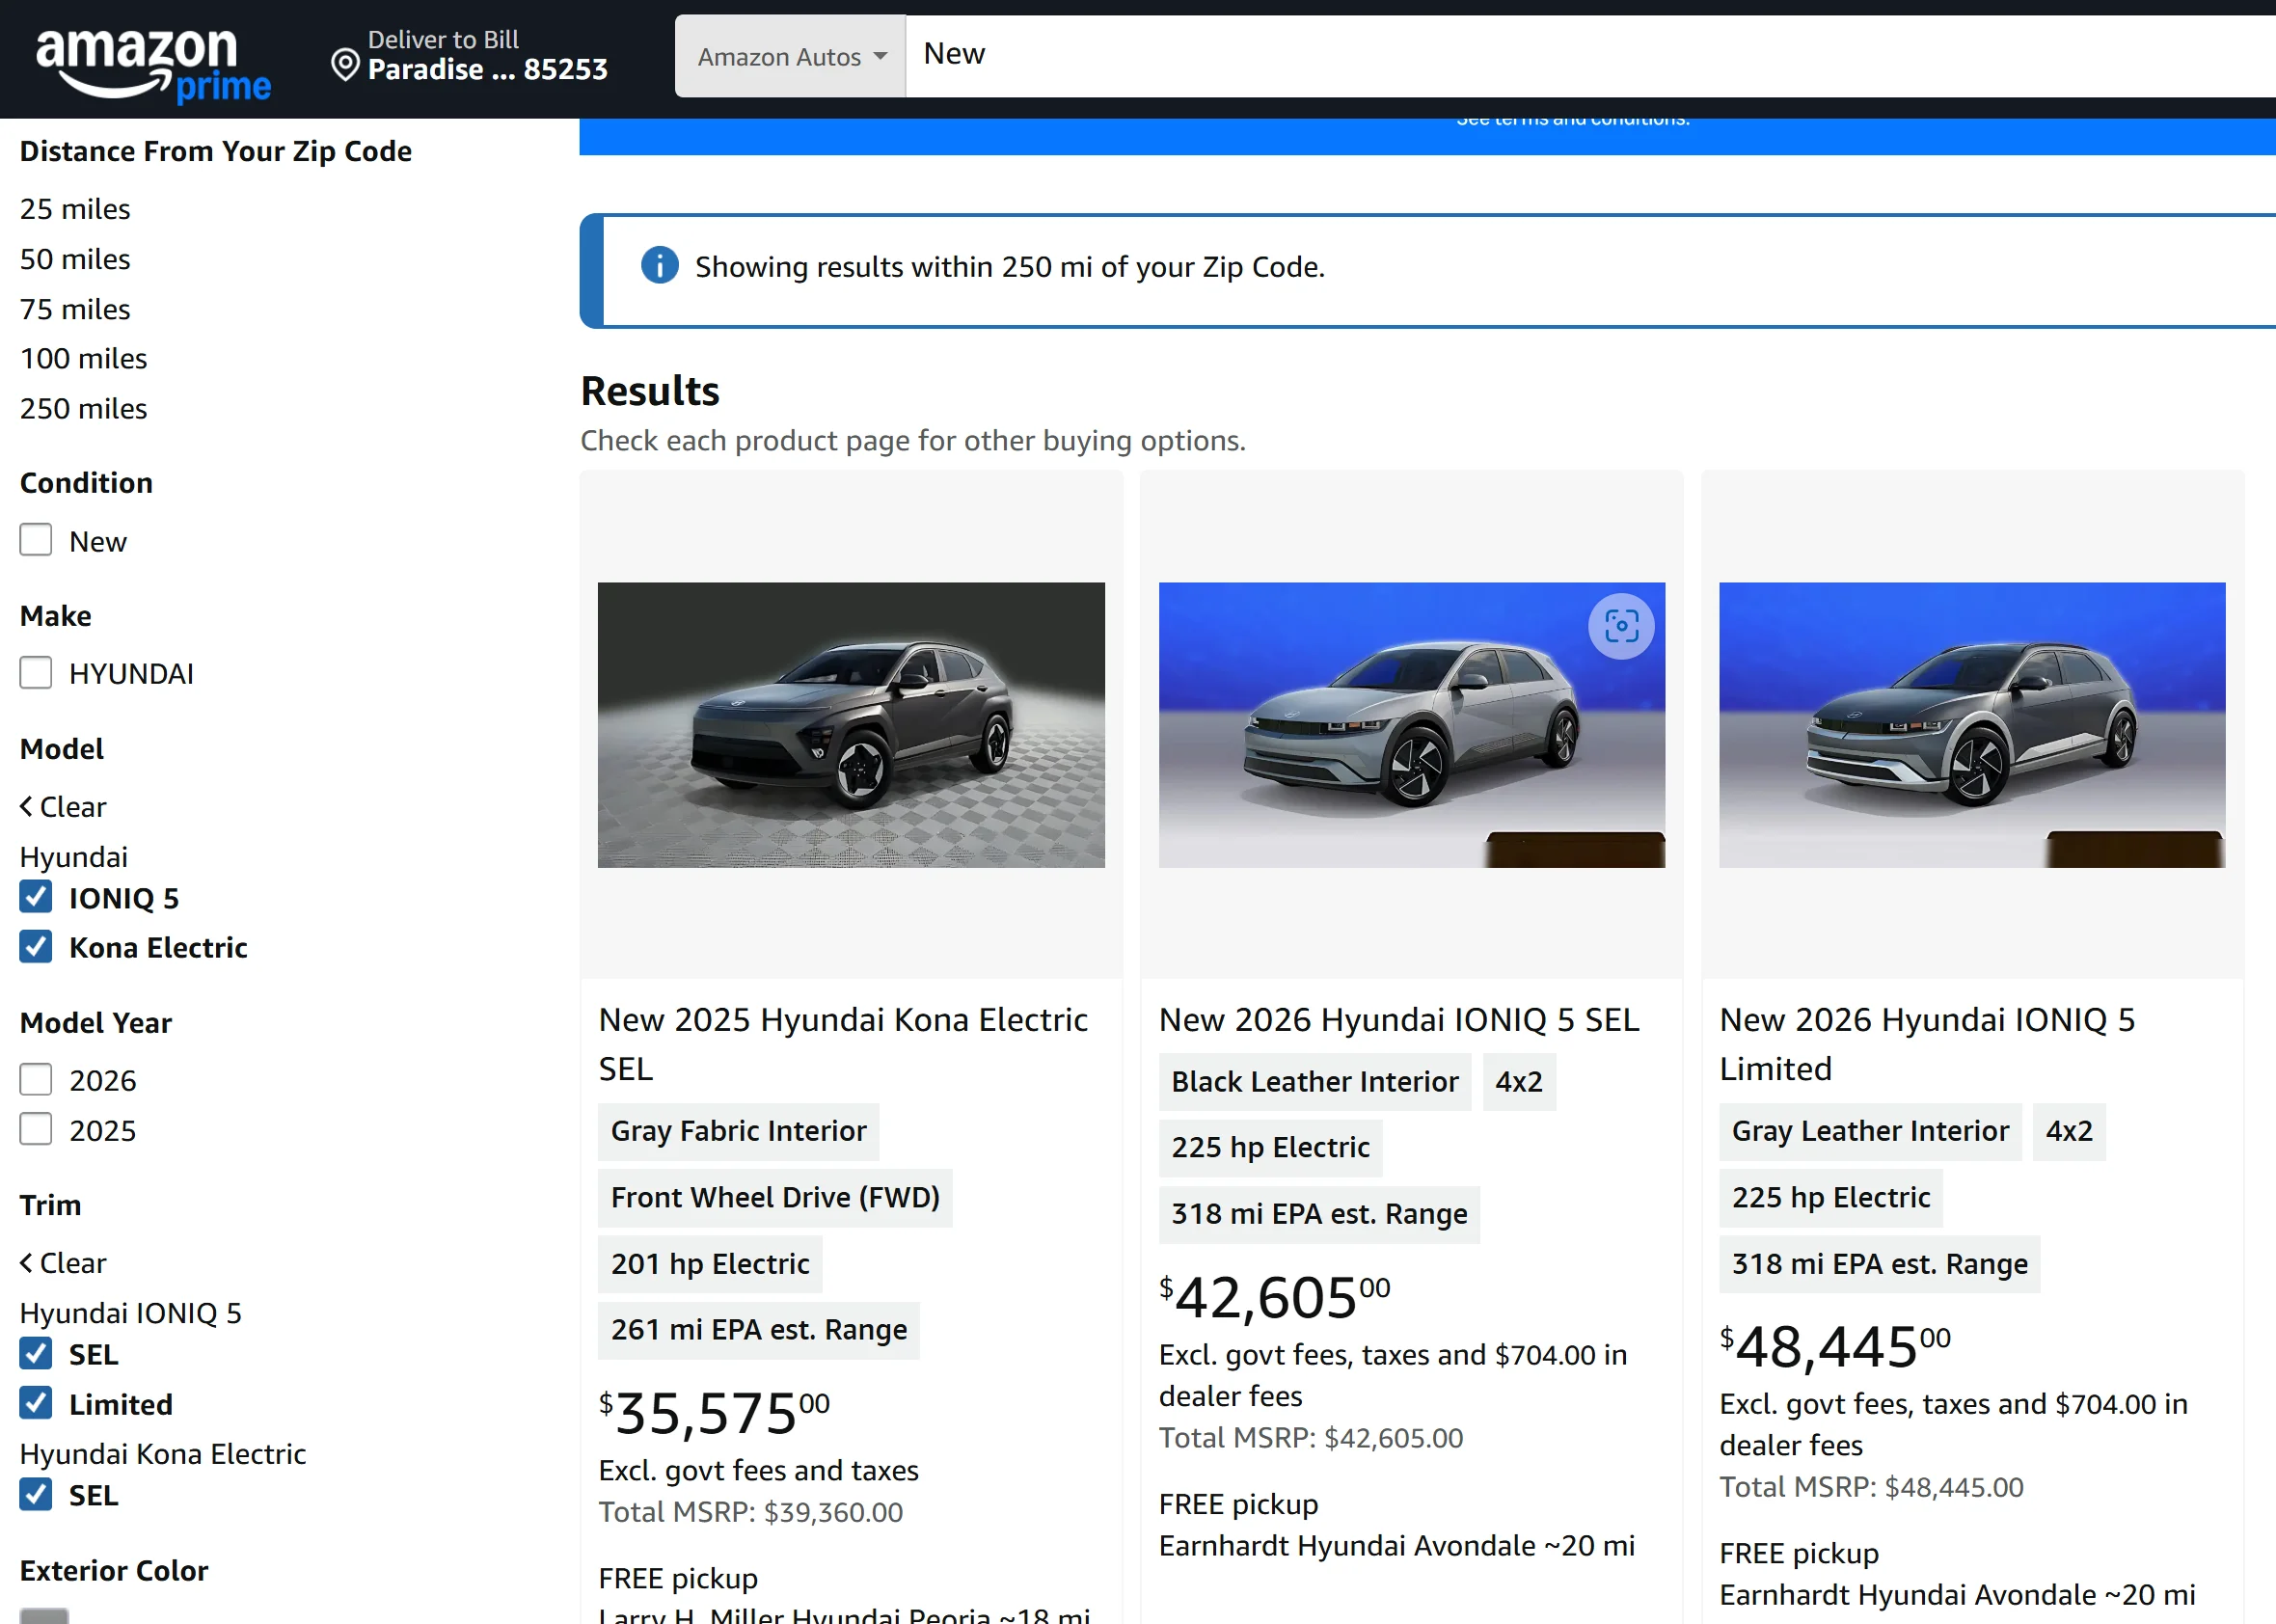Click the $42,605 IONIQ 5 SEL price
The width and height of the screenshot is (2276, 1624).
(1274, 1297)
